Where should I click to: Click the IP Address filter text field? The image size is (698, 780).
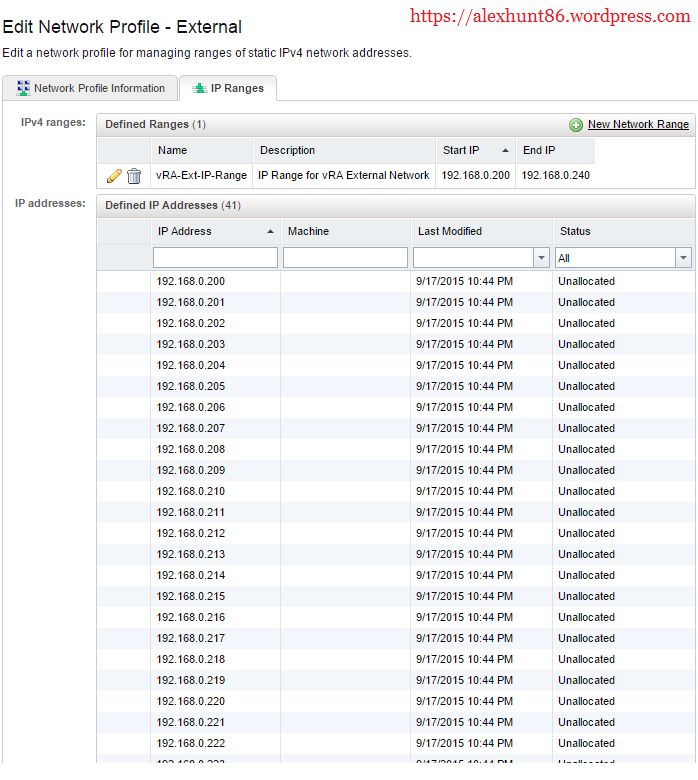pos(215,258)
